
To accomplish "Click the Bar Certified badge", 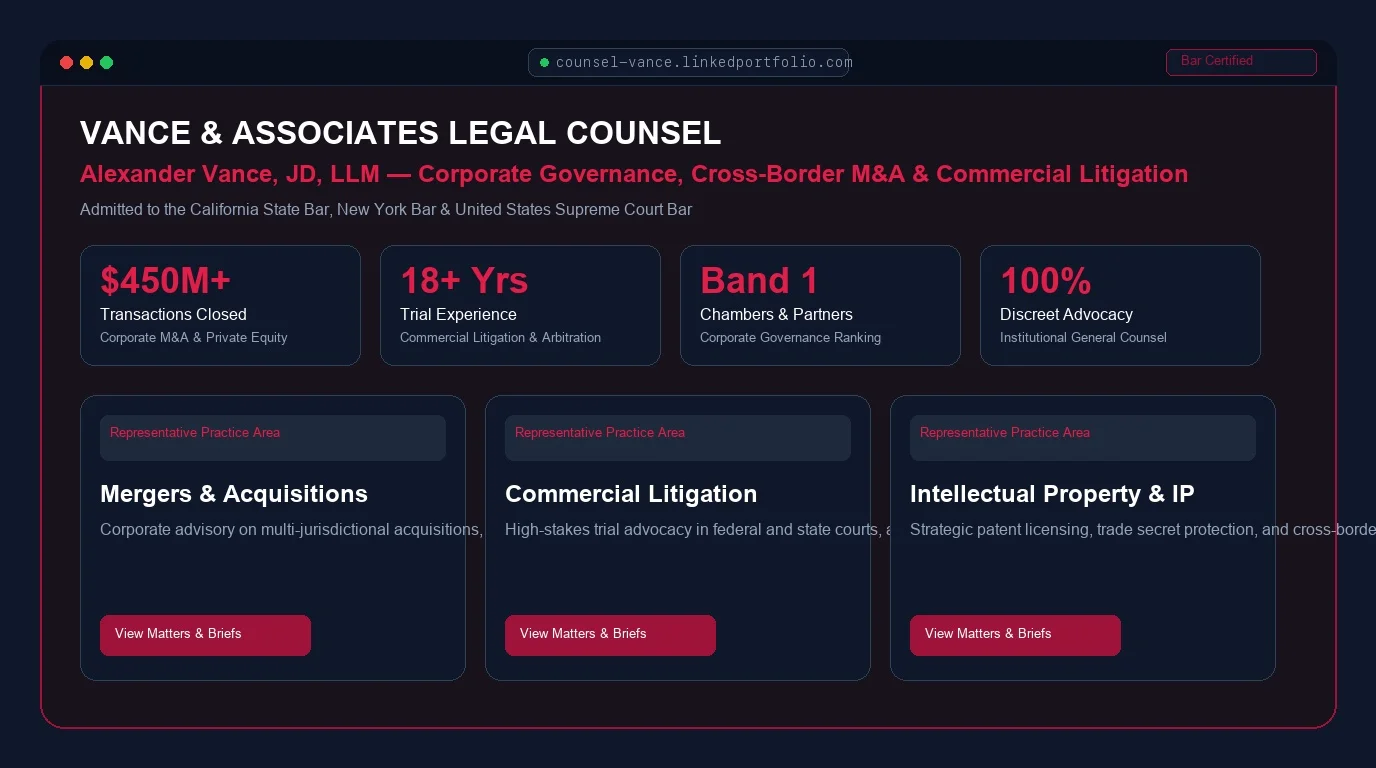I will tap(1241, 62).
